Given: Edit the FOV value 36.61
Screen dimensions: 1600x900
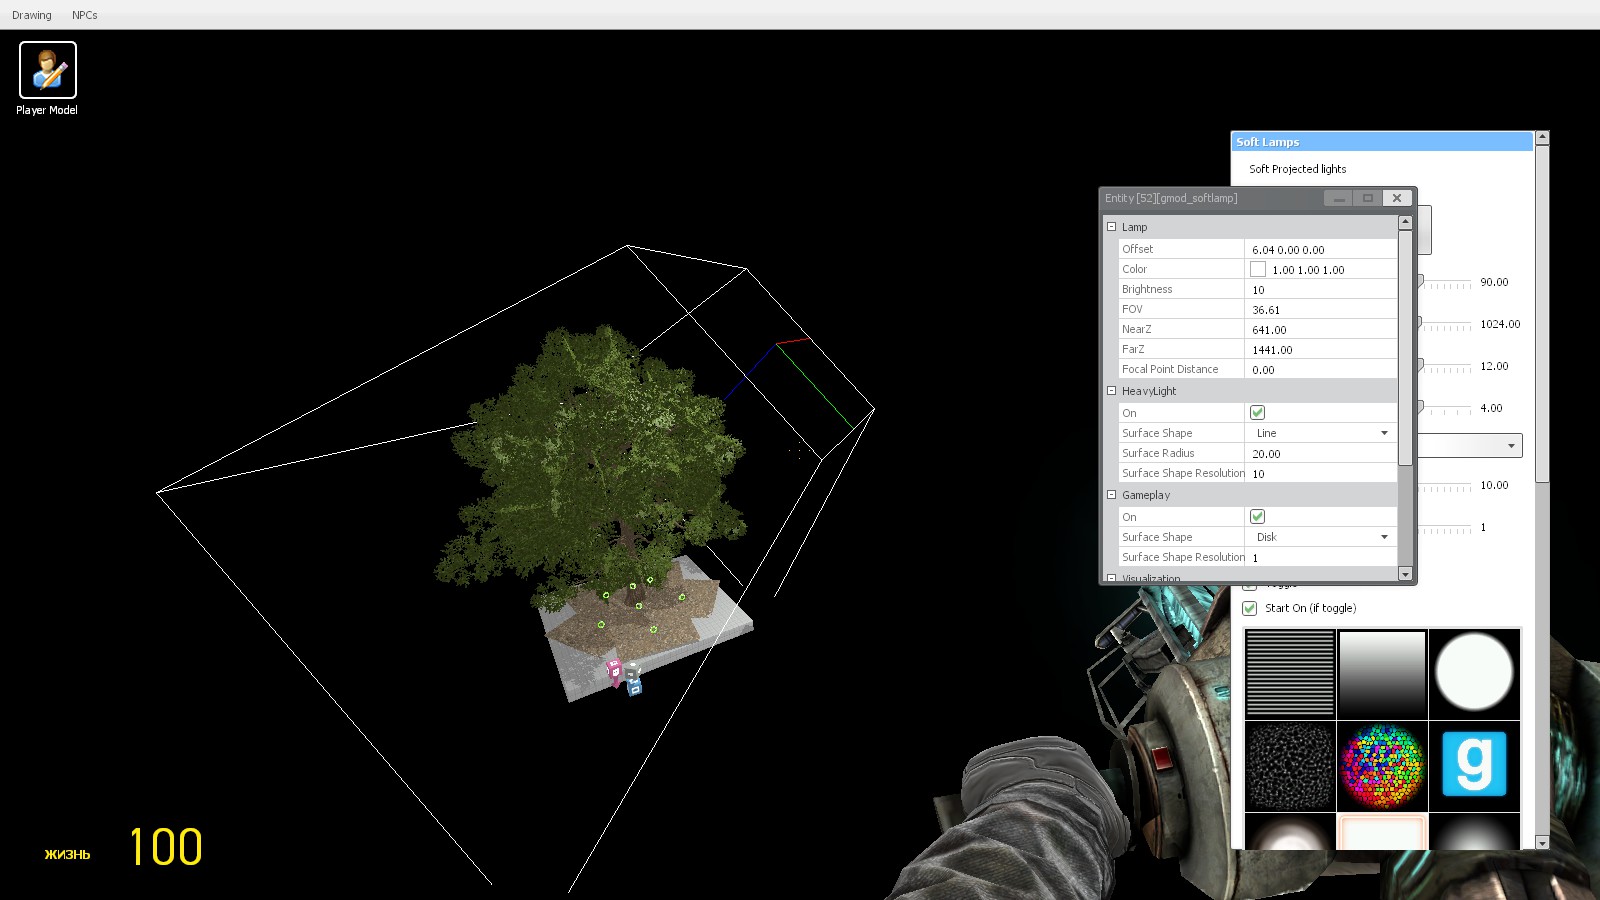Looking at the screenshot, I should [x=1321, y=309].
